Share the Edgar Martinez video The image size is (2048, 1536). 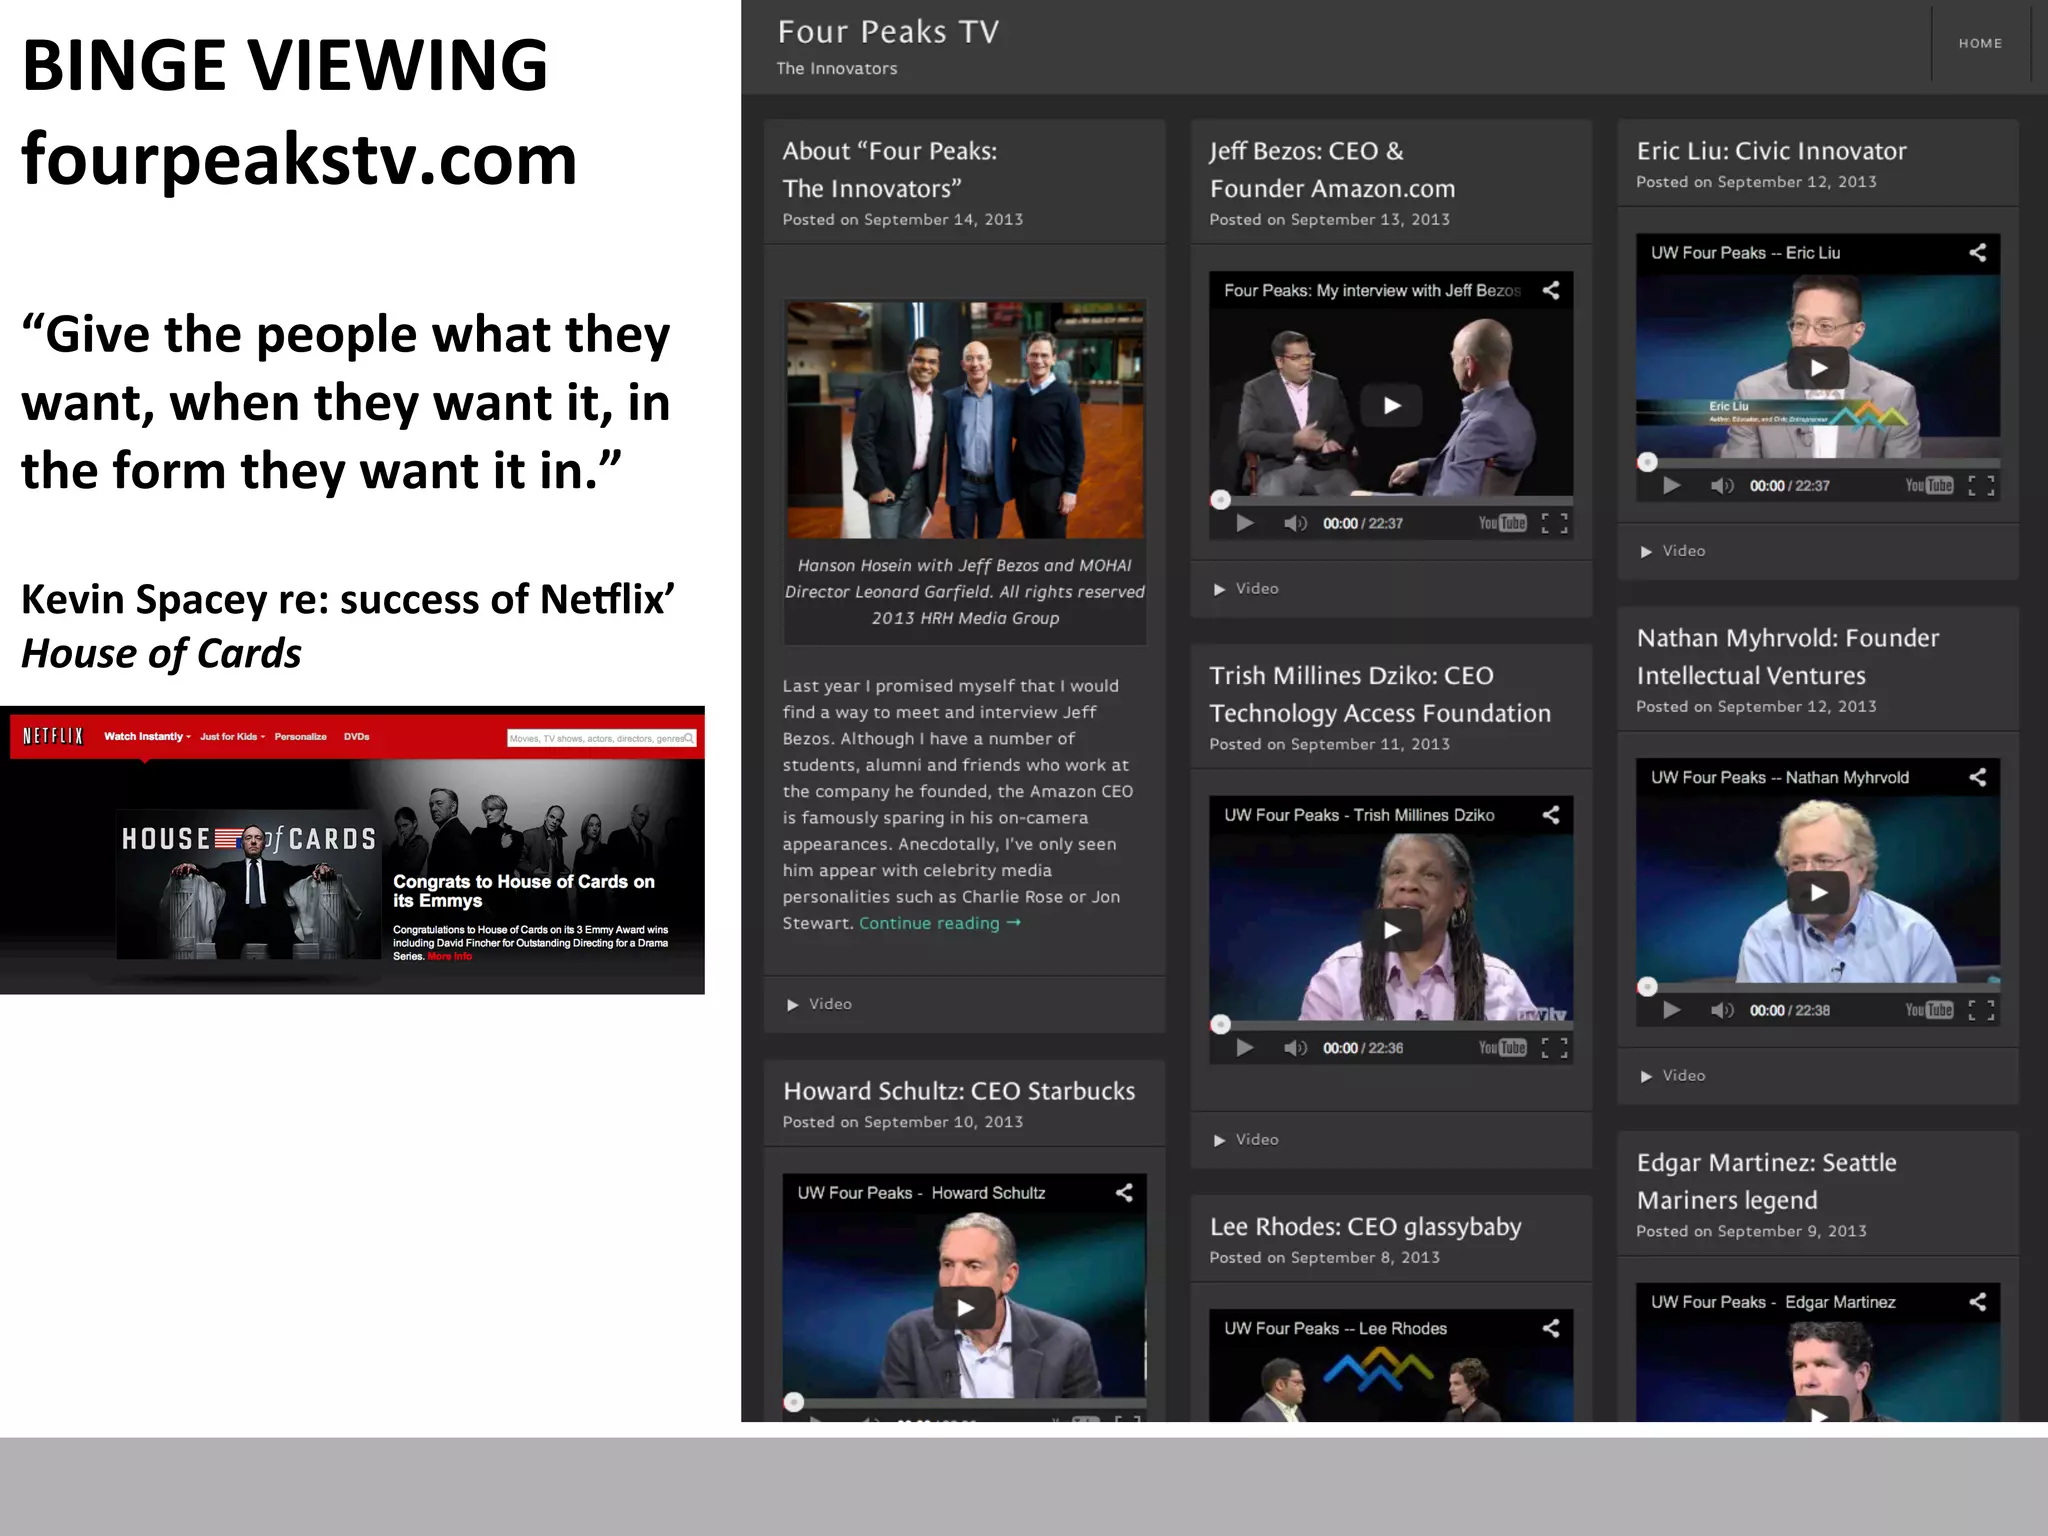click(1977, 1301)
